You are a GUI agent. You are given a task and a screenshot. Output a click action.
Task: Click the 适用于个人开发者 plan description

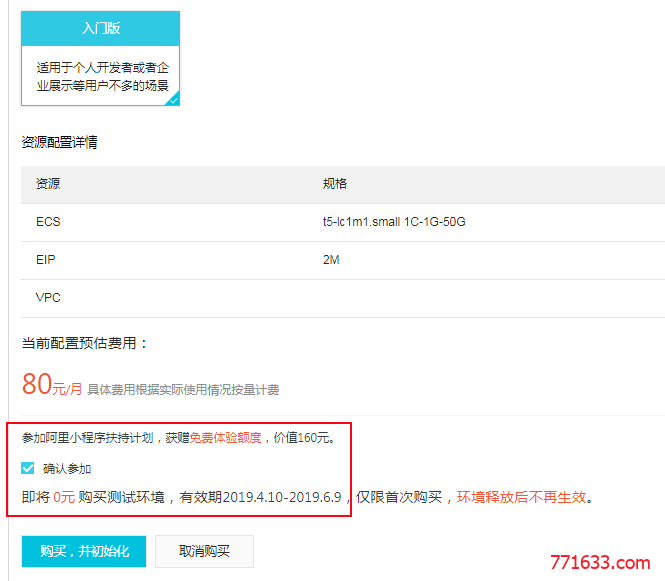103,76
